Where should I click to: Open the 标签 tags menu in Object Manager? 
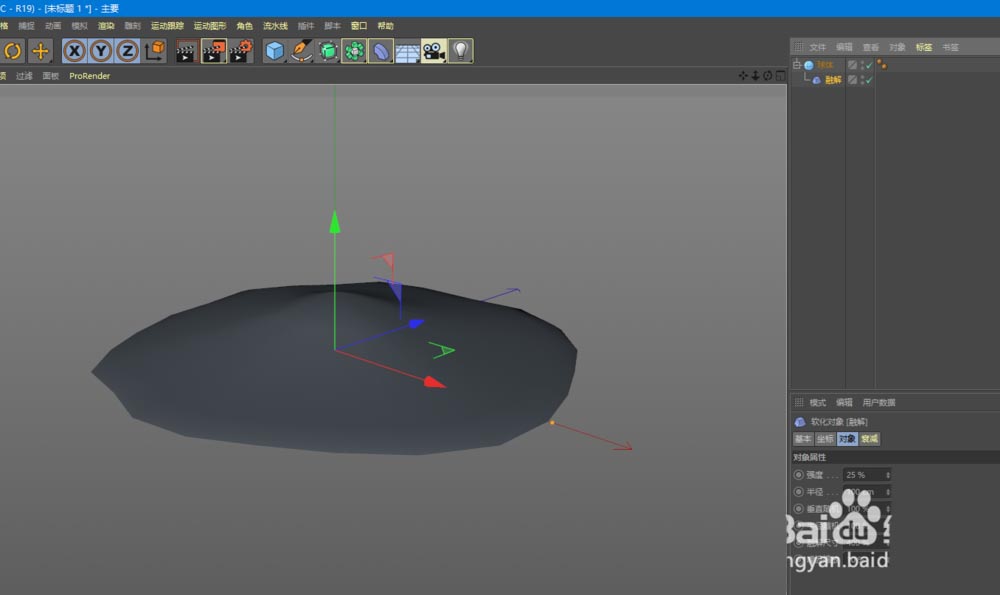[x=923, y=47]
